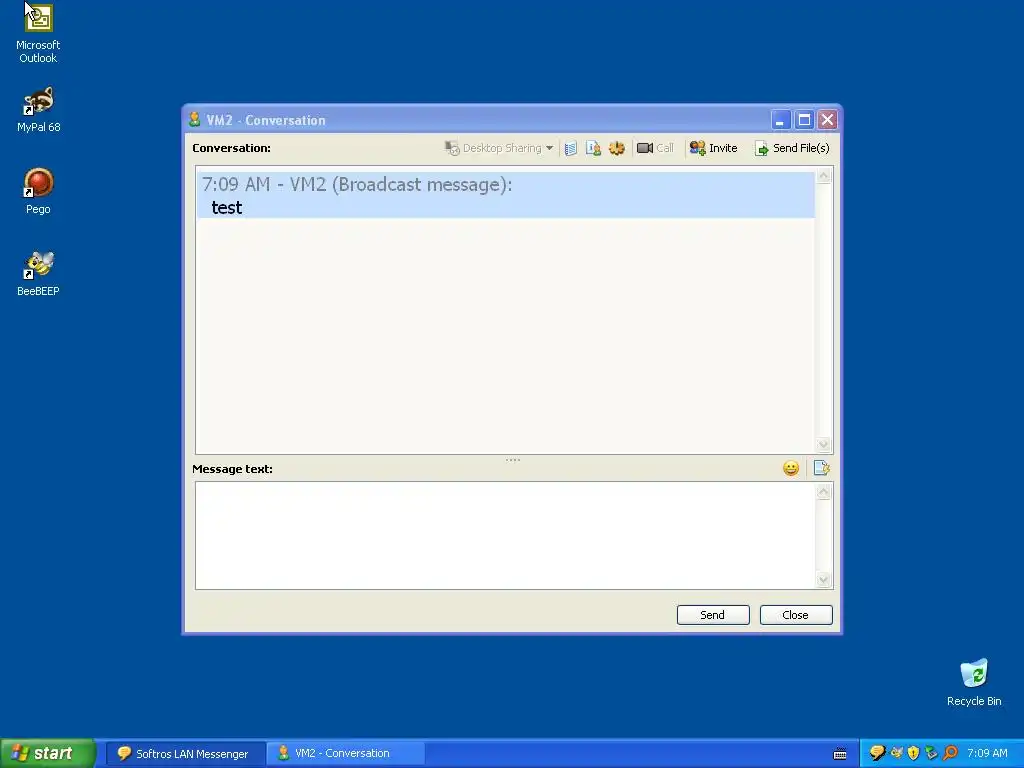1024x768 pixels.
Task: Select the Recycle Bin icon
Action: click(974, 683)
